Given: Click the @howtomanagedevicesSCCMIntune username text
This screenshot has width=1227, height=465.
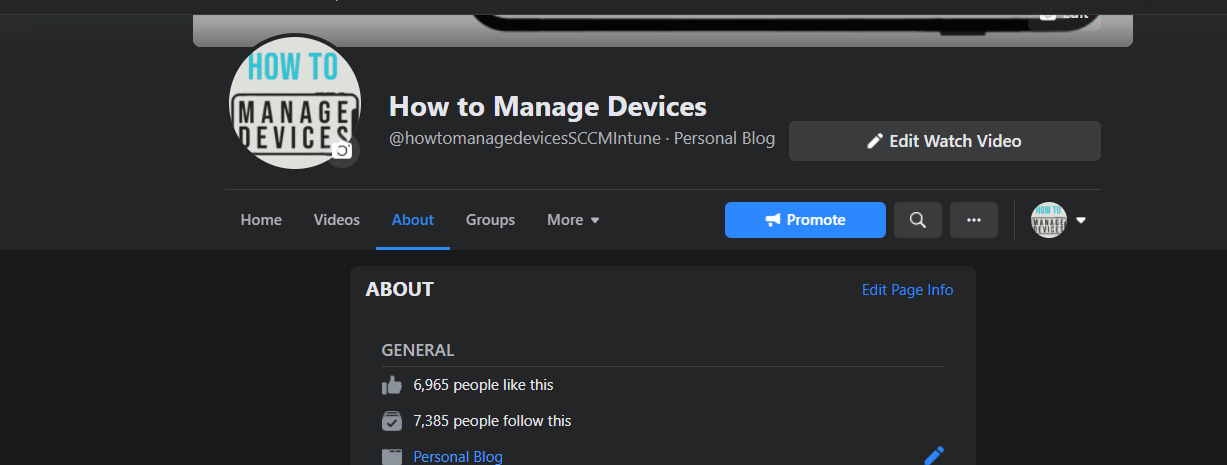Looking at the screenshot, I should pyautogui.click(x=525, y=139).
